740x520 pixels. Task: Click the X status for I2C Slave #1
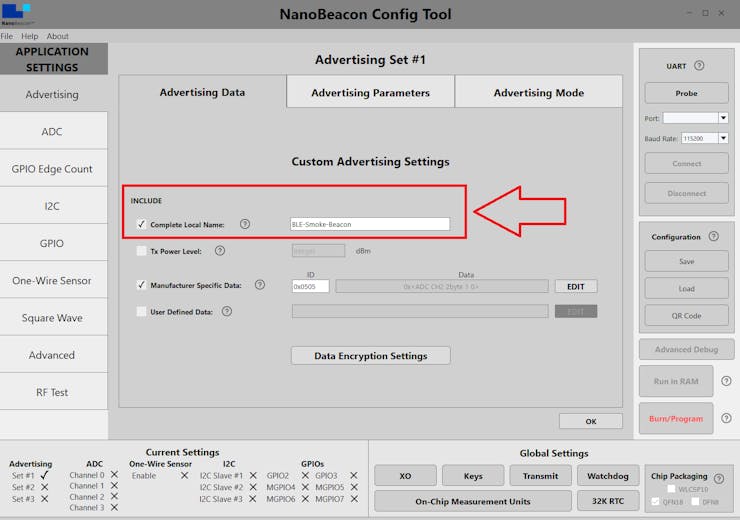click(253, 476)
